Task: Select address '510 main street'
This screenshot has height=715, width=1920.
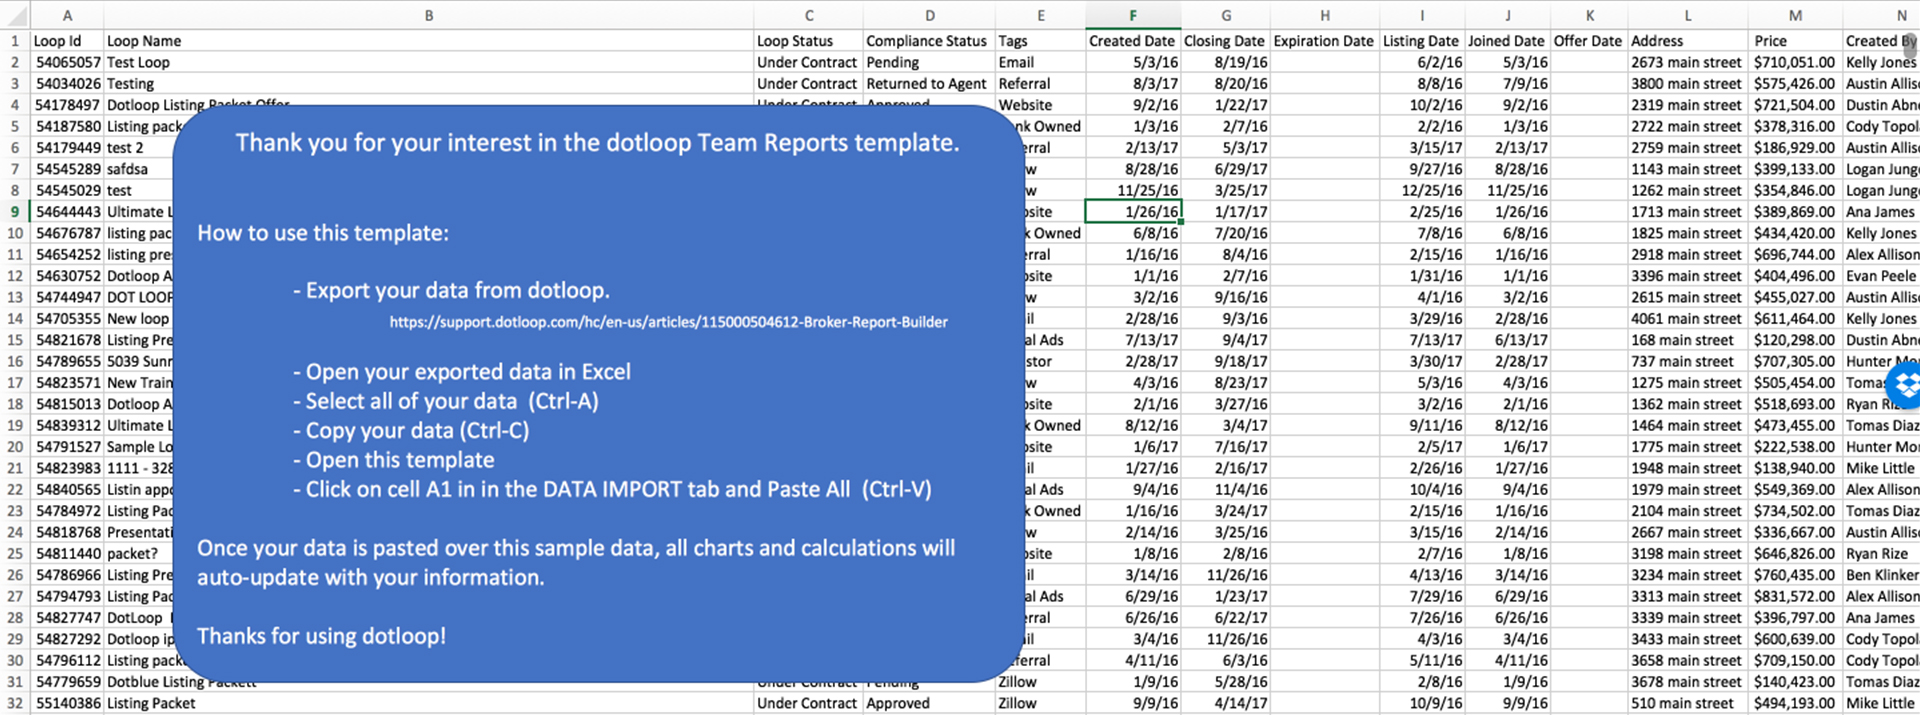Action: coord(1688,703)
